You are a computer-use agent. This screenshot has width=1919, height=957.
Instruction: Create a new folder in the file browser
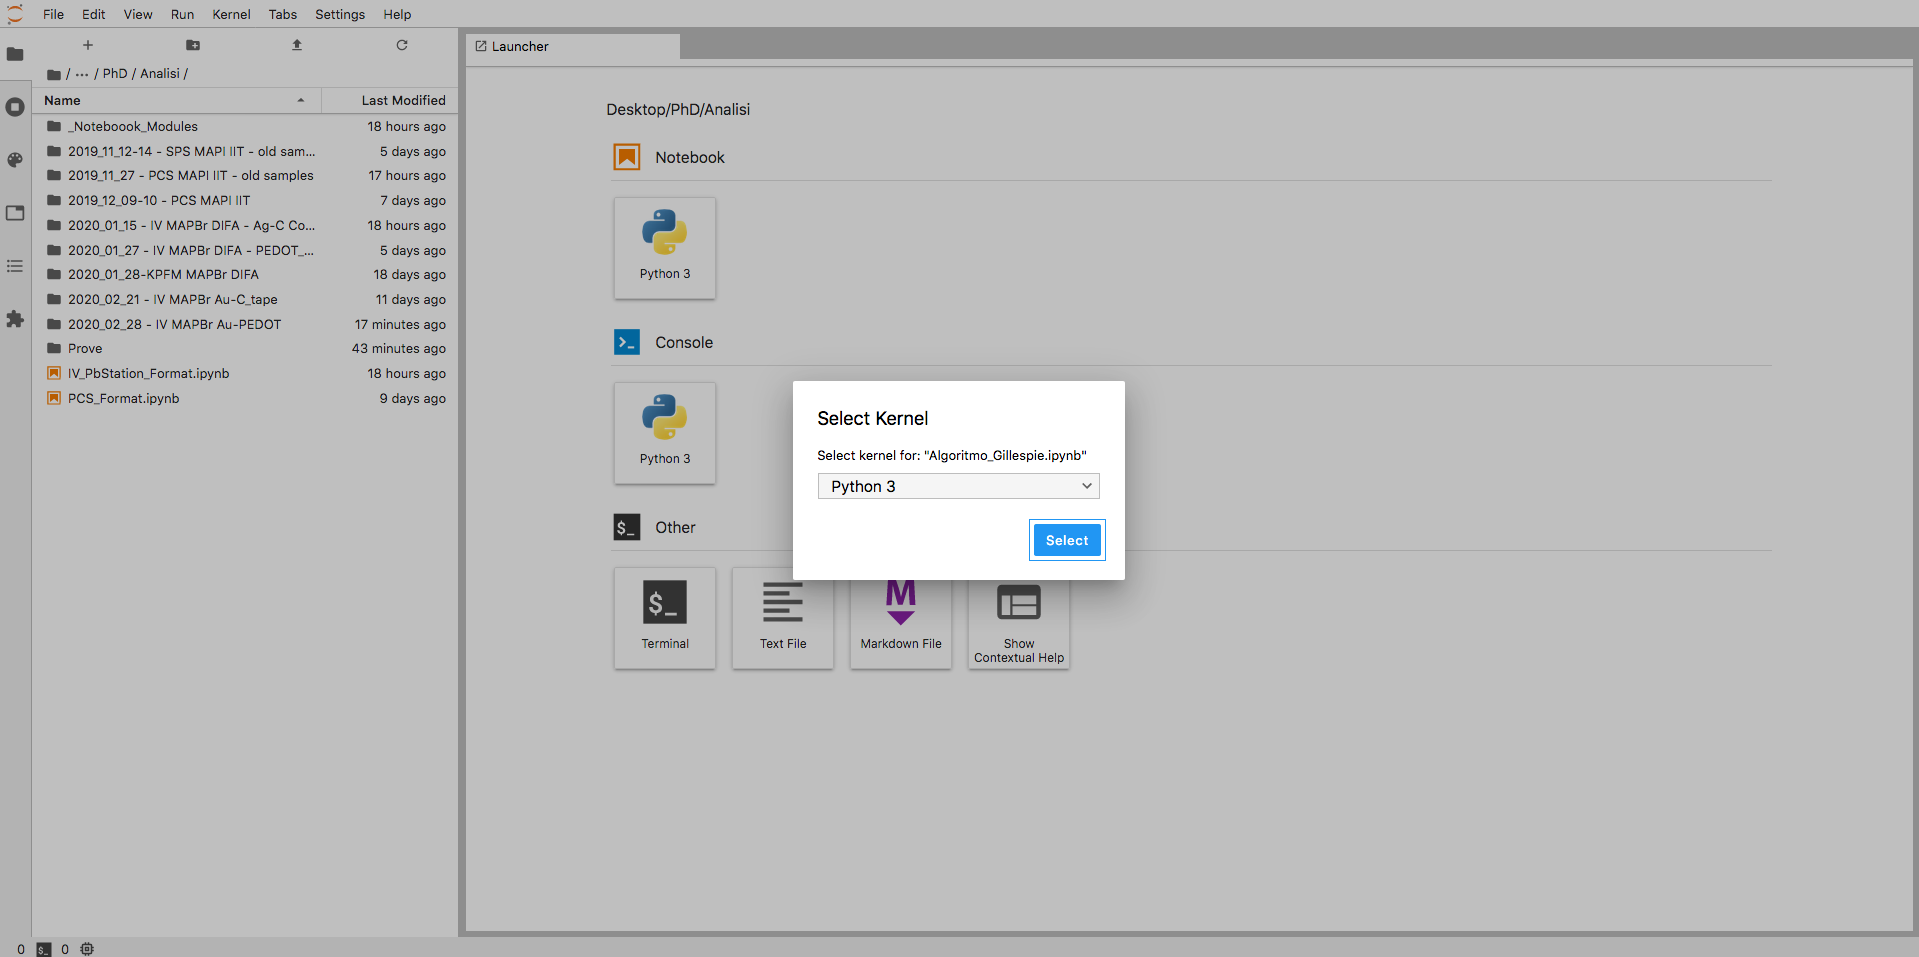click(x=192, y=45)
